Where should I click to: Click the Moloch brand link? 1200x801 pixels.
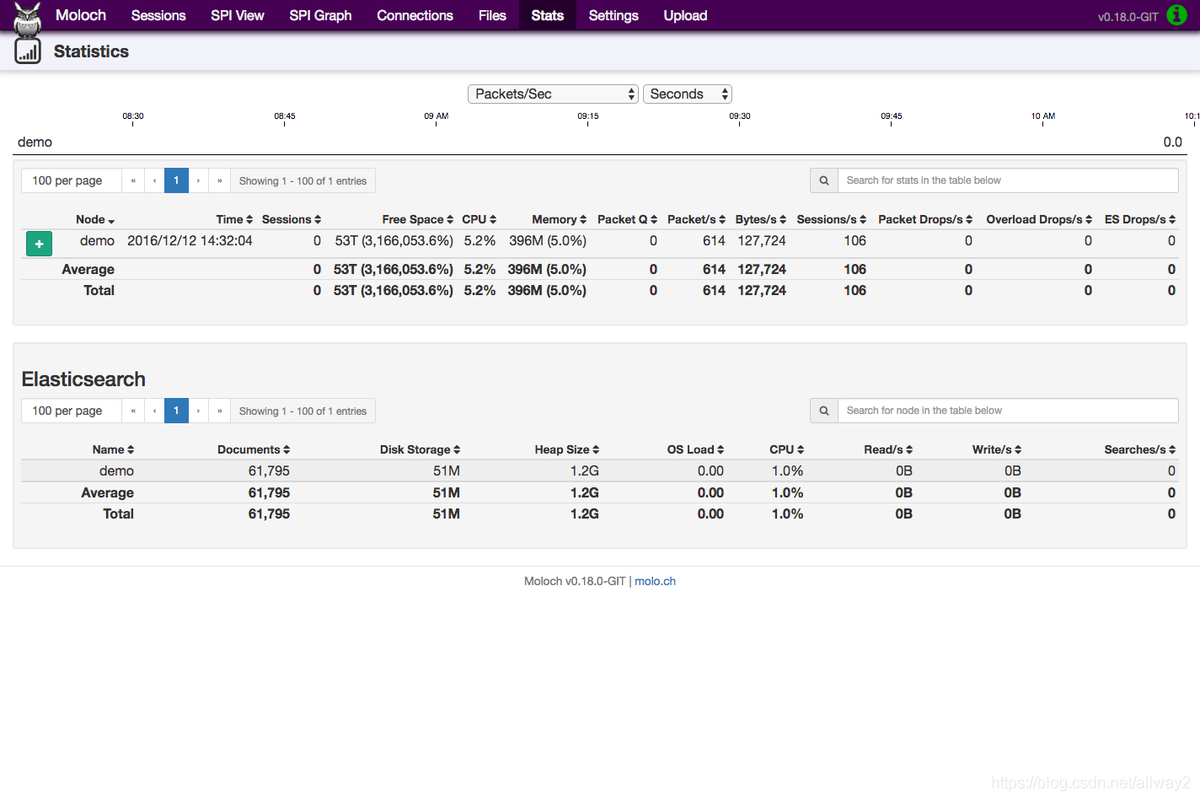click(x=82, y=15)
